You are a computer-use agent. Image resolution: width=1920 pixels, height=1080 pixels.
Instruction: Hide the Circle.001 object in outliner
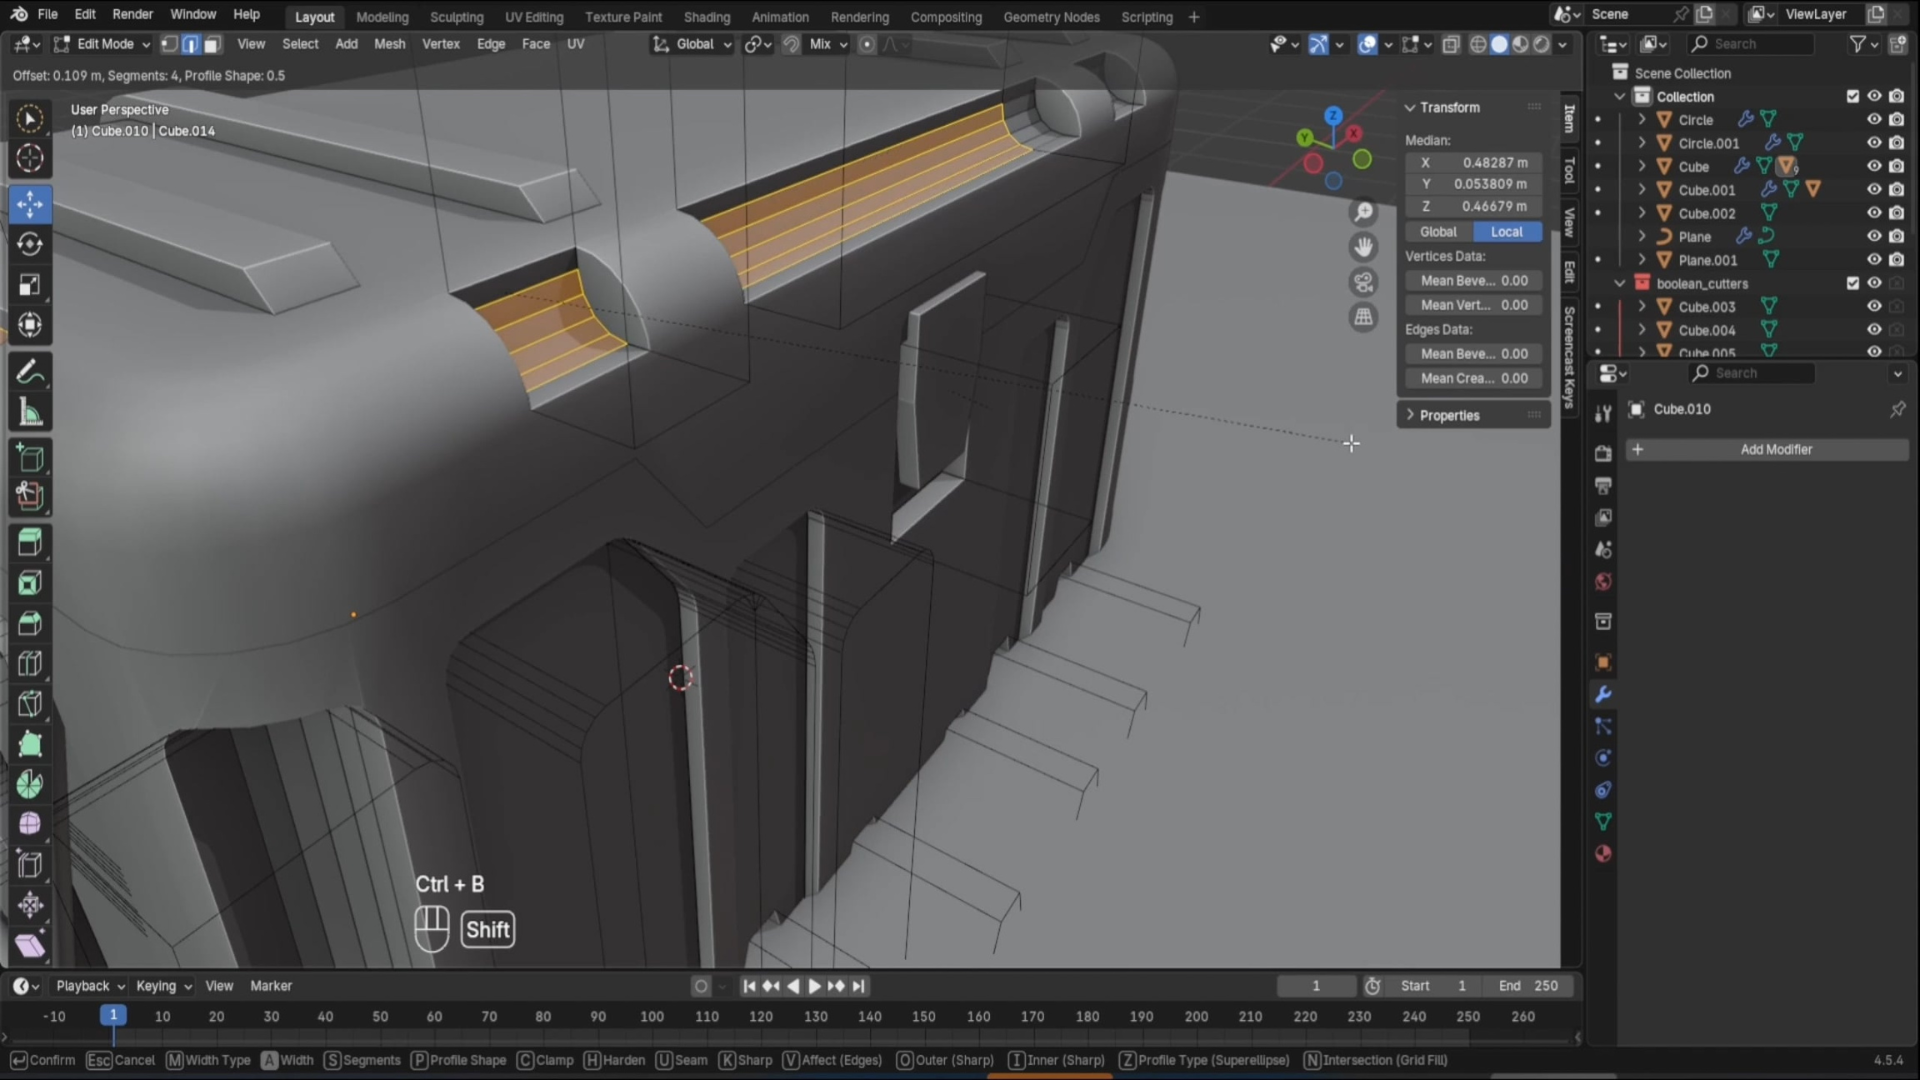point(1874,143)
